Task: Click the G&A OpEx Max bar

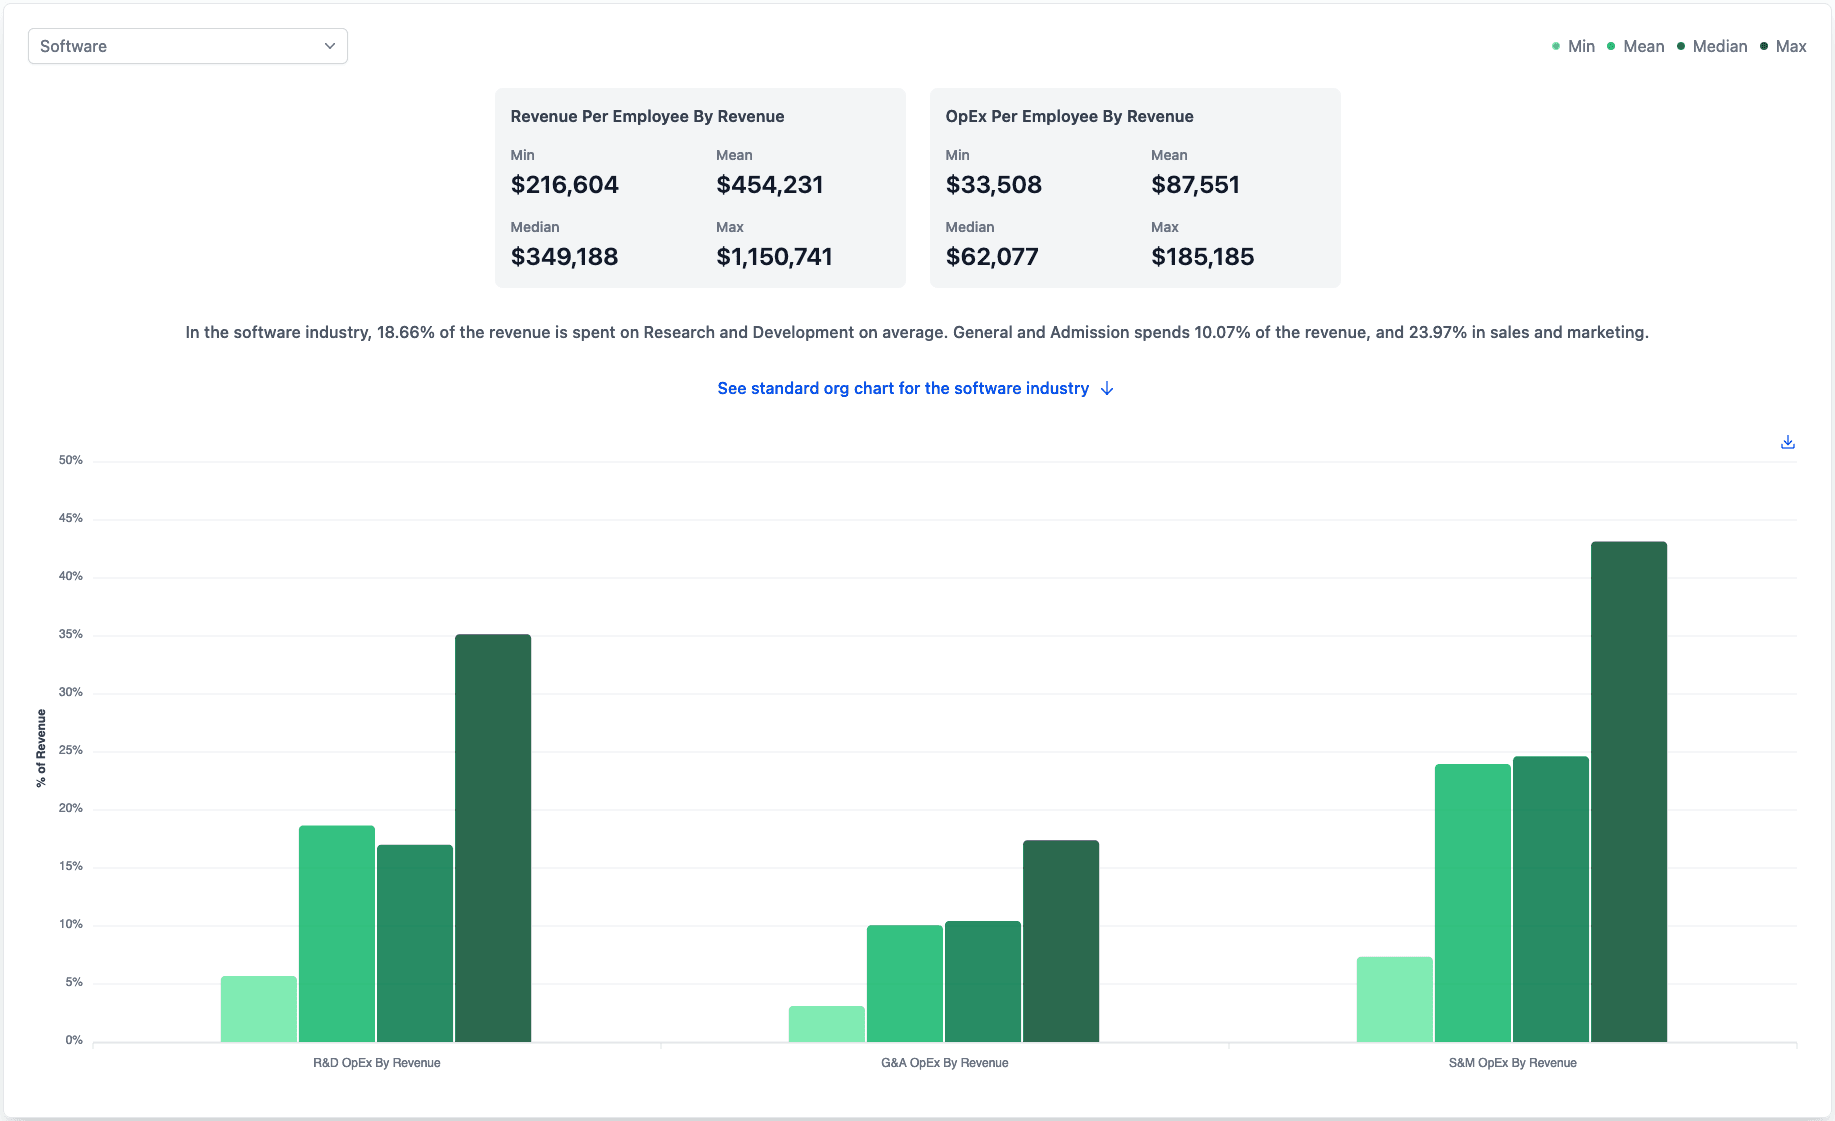Action: click(1061, 941)
